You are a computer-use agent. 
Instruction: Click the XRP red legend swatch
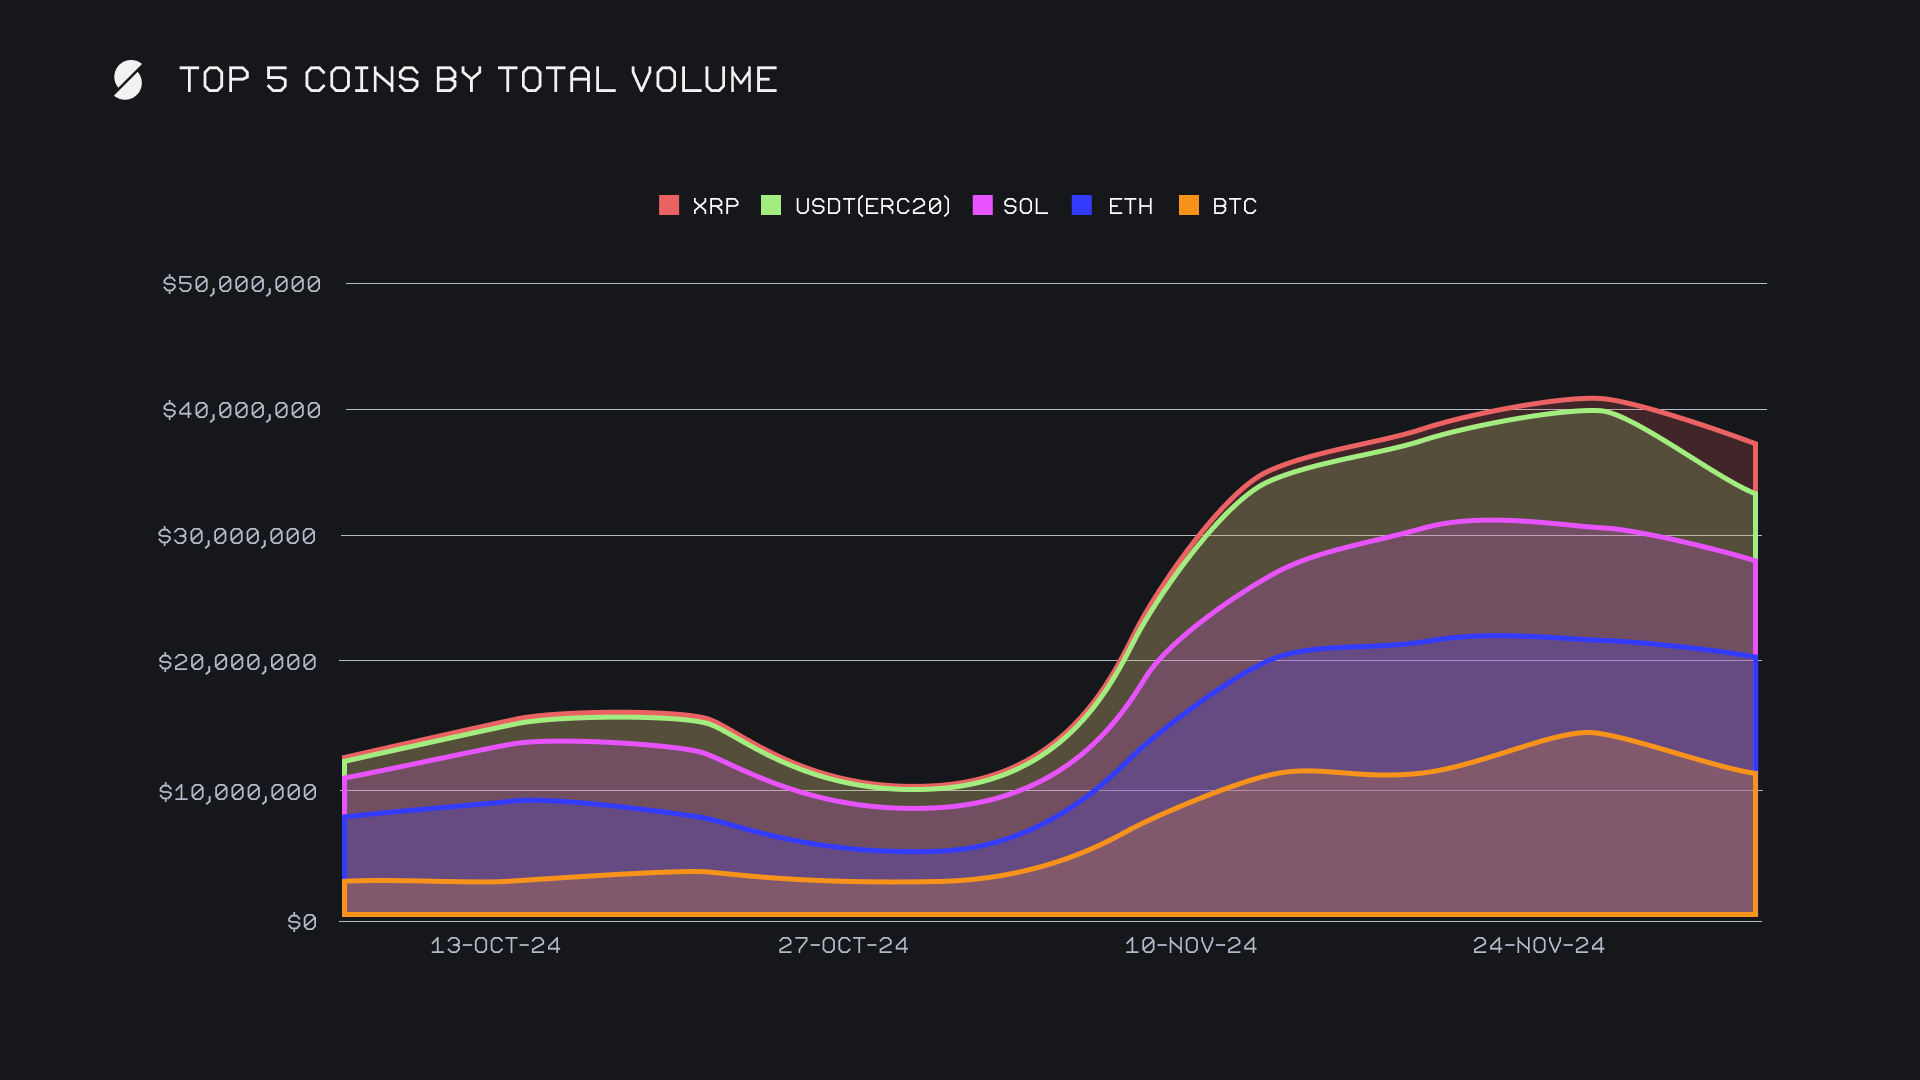point(669,205)
